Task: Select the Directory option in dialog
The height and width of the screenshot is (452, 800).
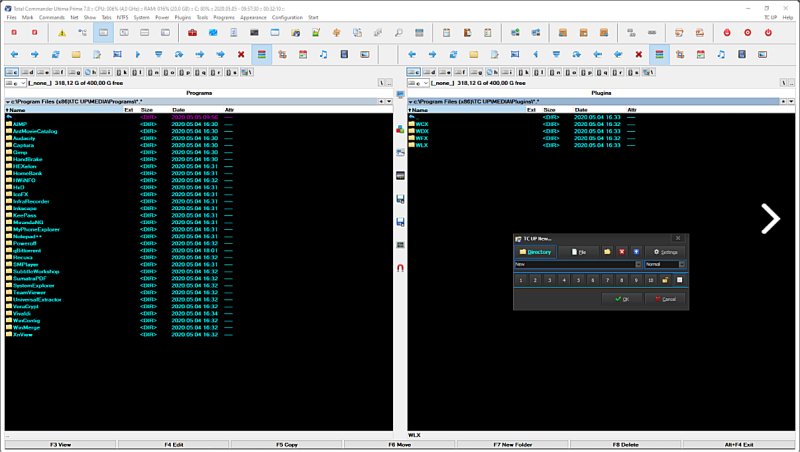Action: [x=535, y=252]
